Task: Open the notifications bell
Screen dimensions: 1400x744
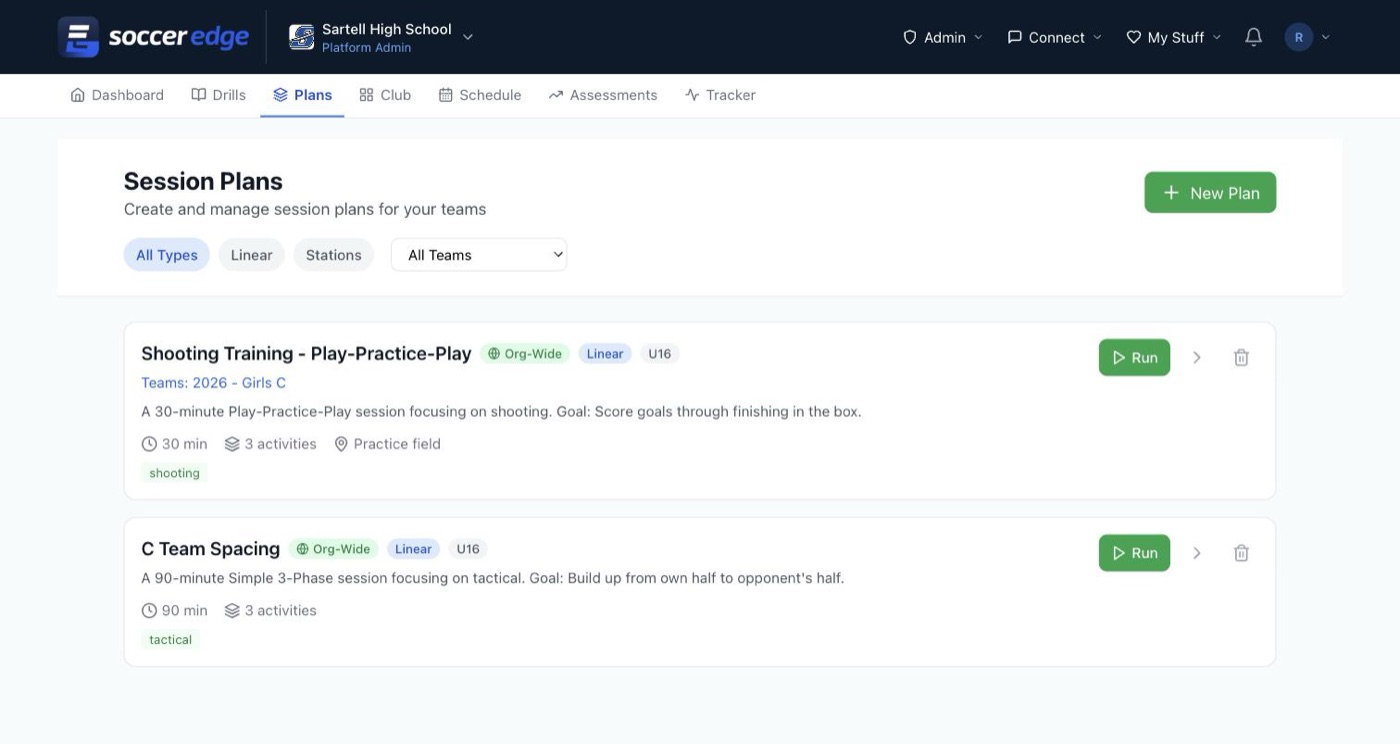Action: point(1253,37)
